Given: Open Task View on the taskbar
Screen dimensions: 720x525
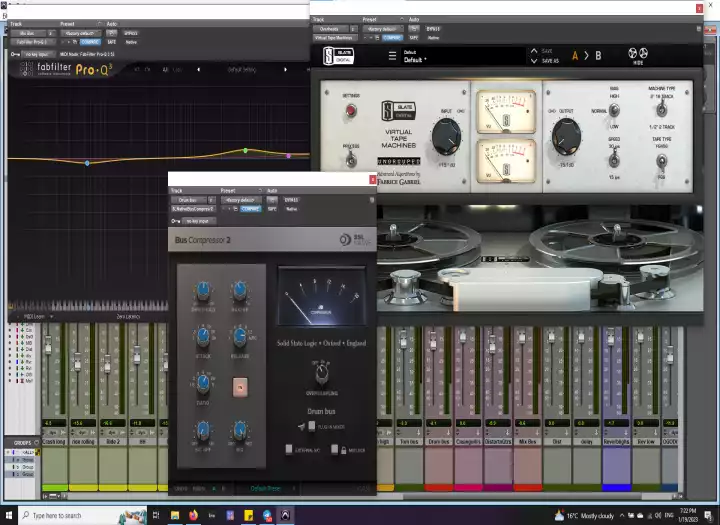Looking at the screenshot, I should [156, 515].
